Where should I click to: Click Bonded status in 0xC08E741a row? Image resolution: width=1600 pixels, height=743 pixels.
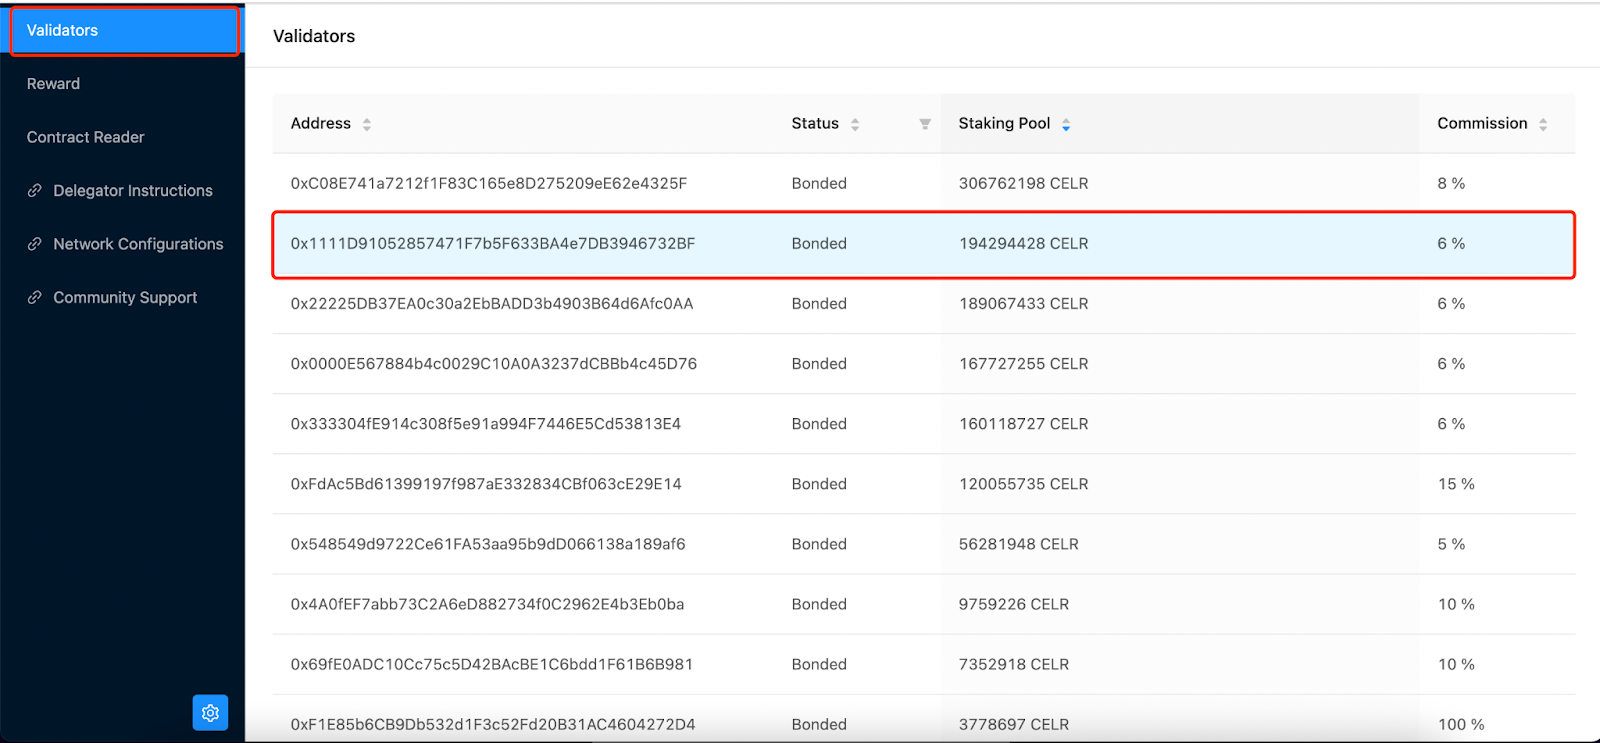click(819, 183)
